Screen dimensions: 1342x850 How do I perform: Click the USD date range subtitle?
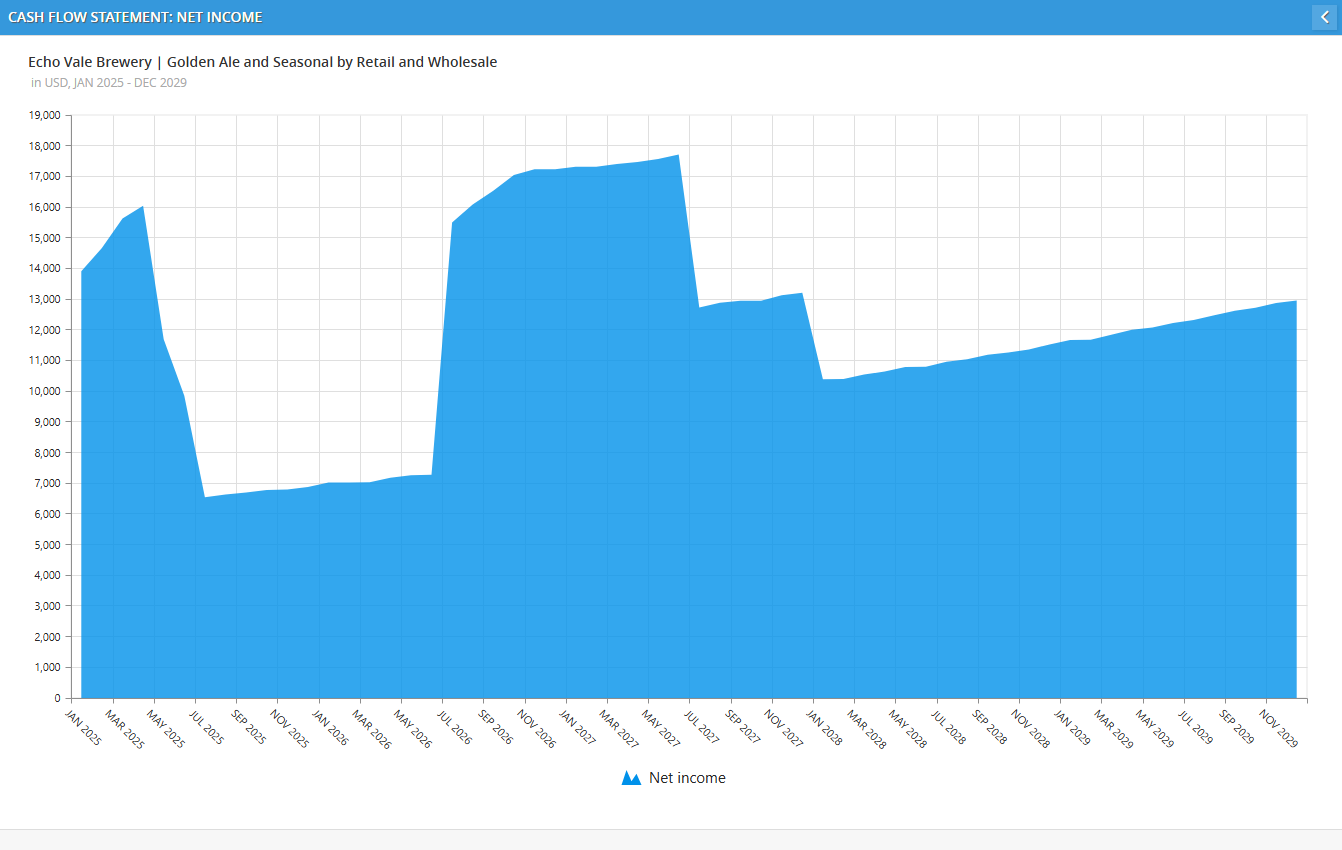[109, 83]
